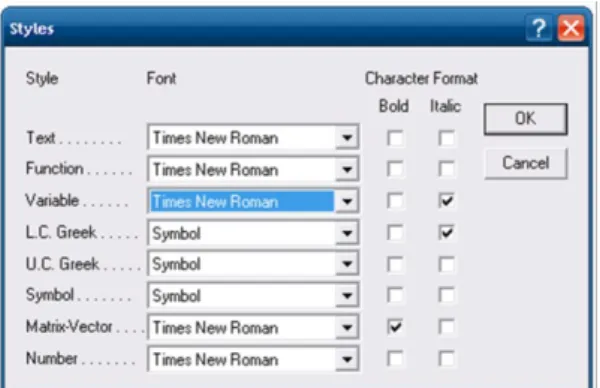The height and width of the screenshot is (388, 600).
Task: Click the Variable row label
Action: point(52,200)
